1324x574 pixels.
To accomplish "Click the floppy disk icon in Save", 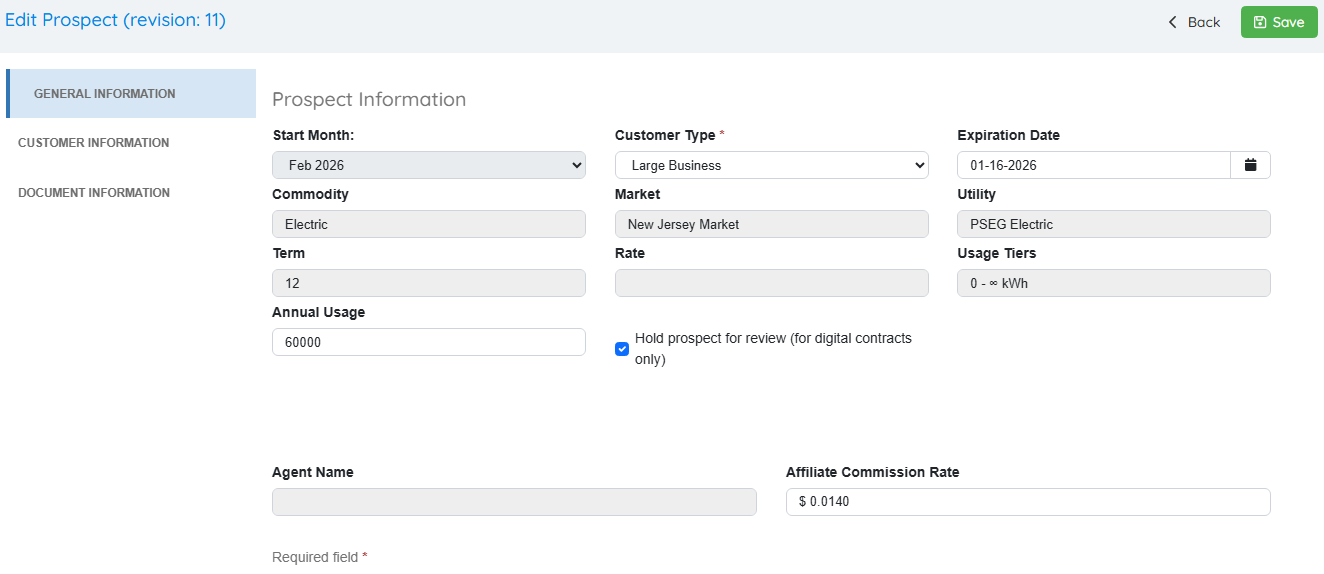I will coord(1260,22).
